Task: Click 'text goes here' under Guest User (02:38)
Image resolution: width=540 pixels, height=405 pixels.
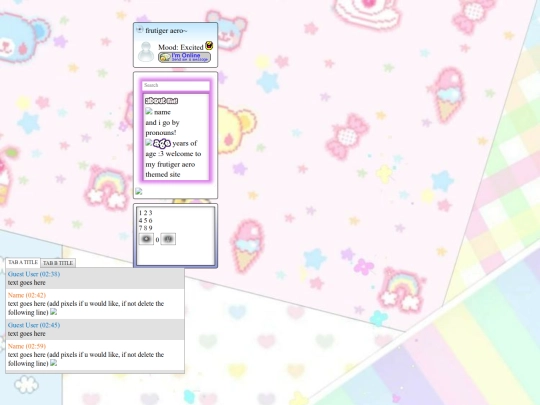Action: tap(27, 283)
